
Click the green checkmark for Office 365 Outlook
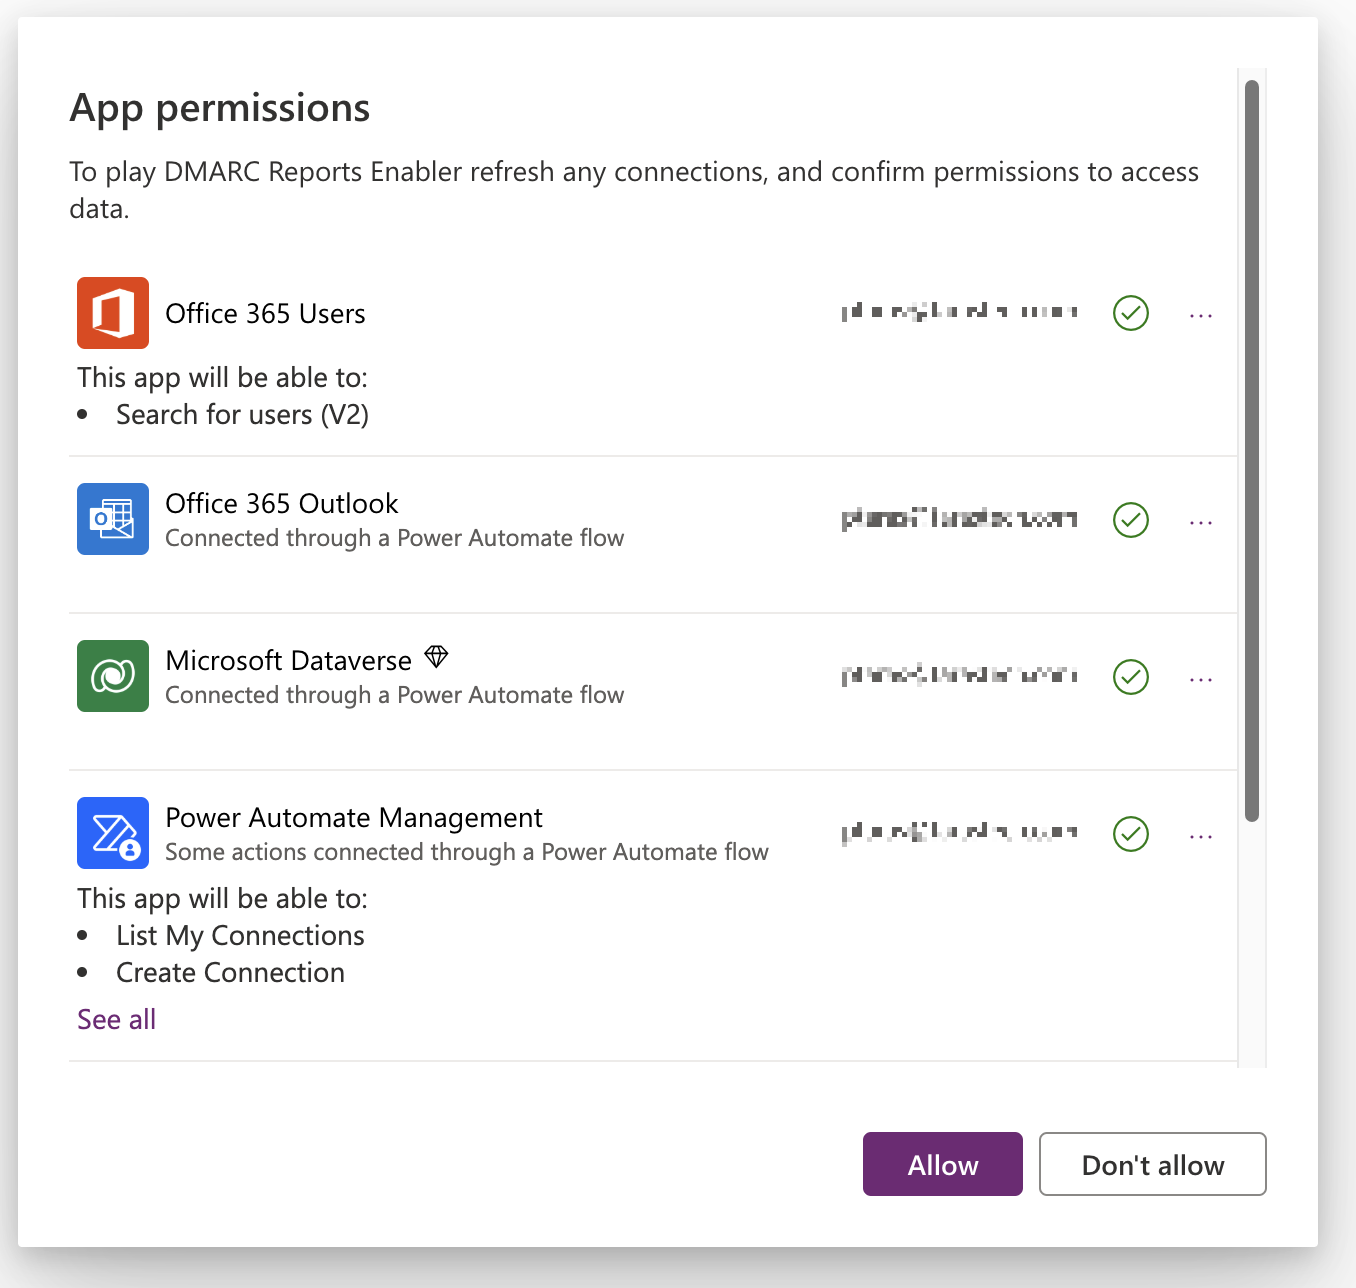pos(1131,520)
